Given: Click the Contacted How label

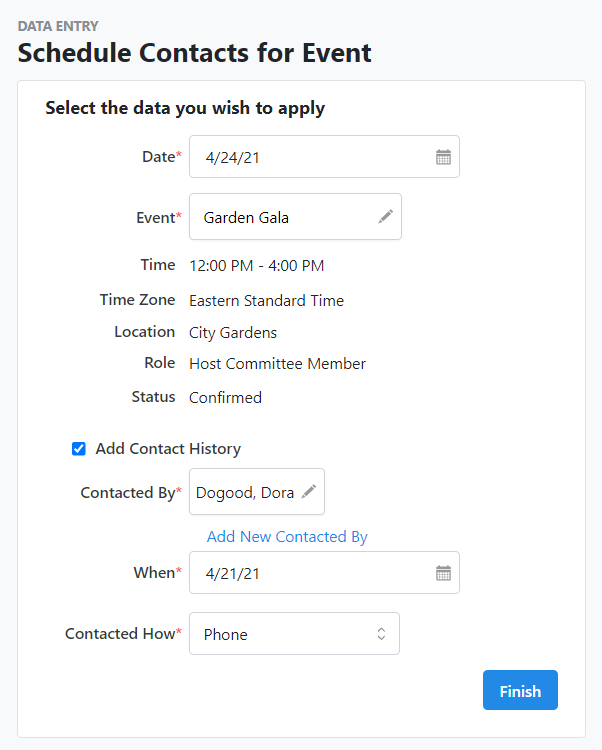Looking at the screenshot, I should pyautogui.click(x=120, y=634).
